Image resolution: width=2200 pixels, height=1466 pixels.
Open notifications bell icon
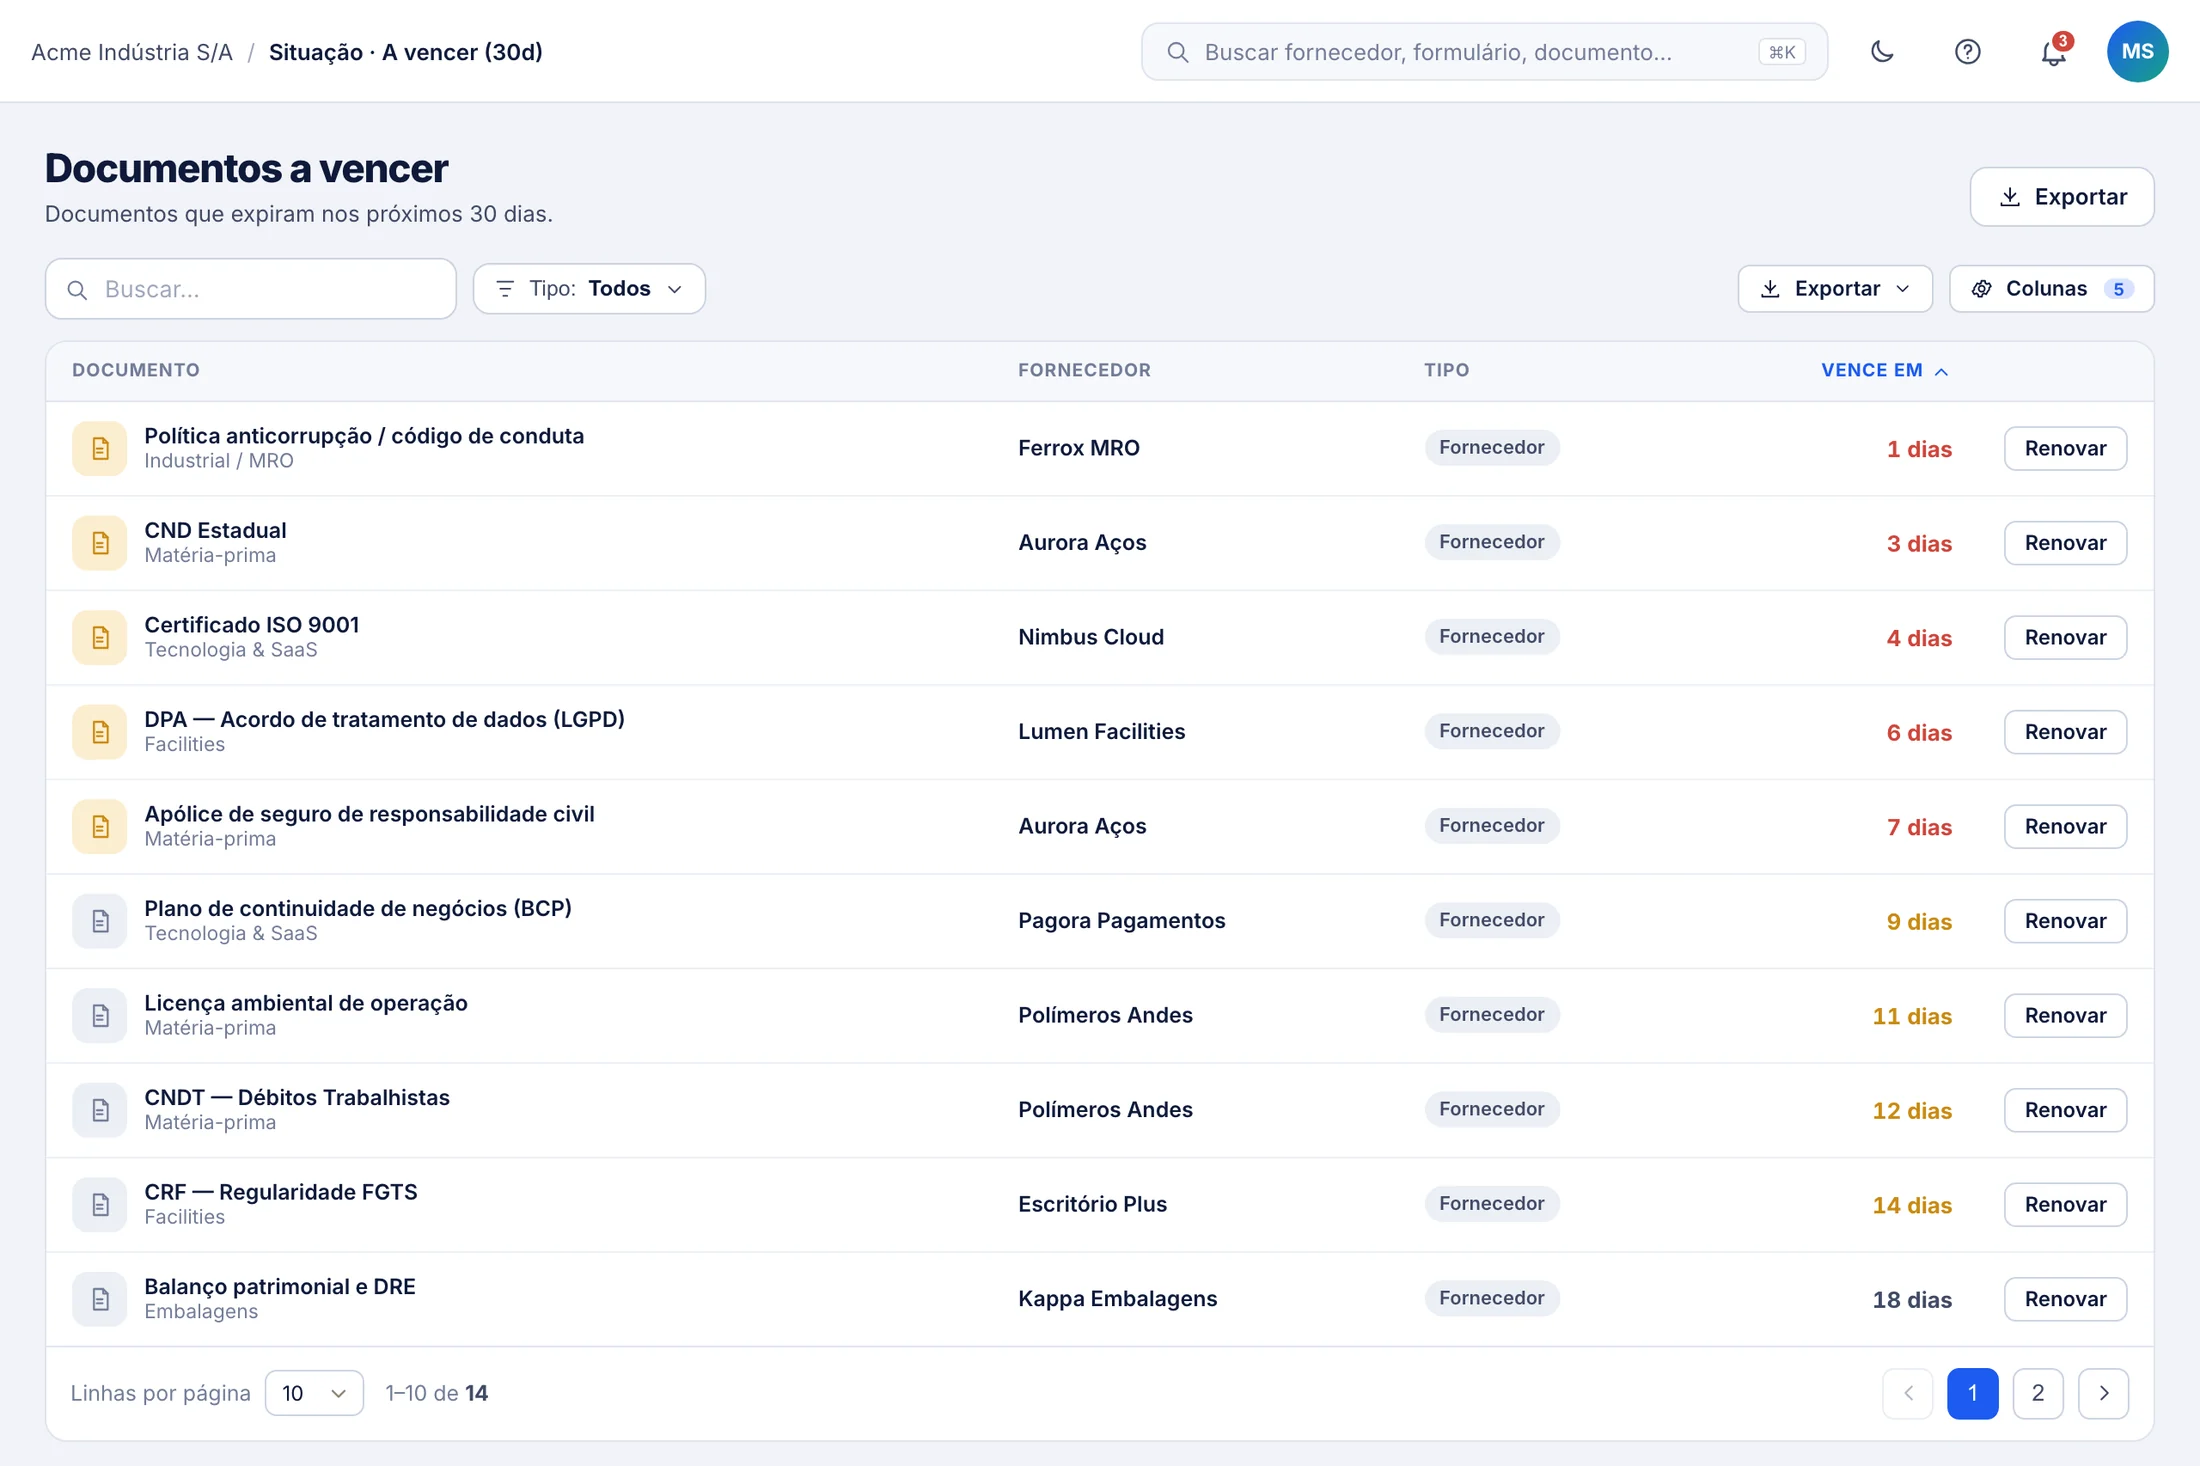click(2053, 52)
